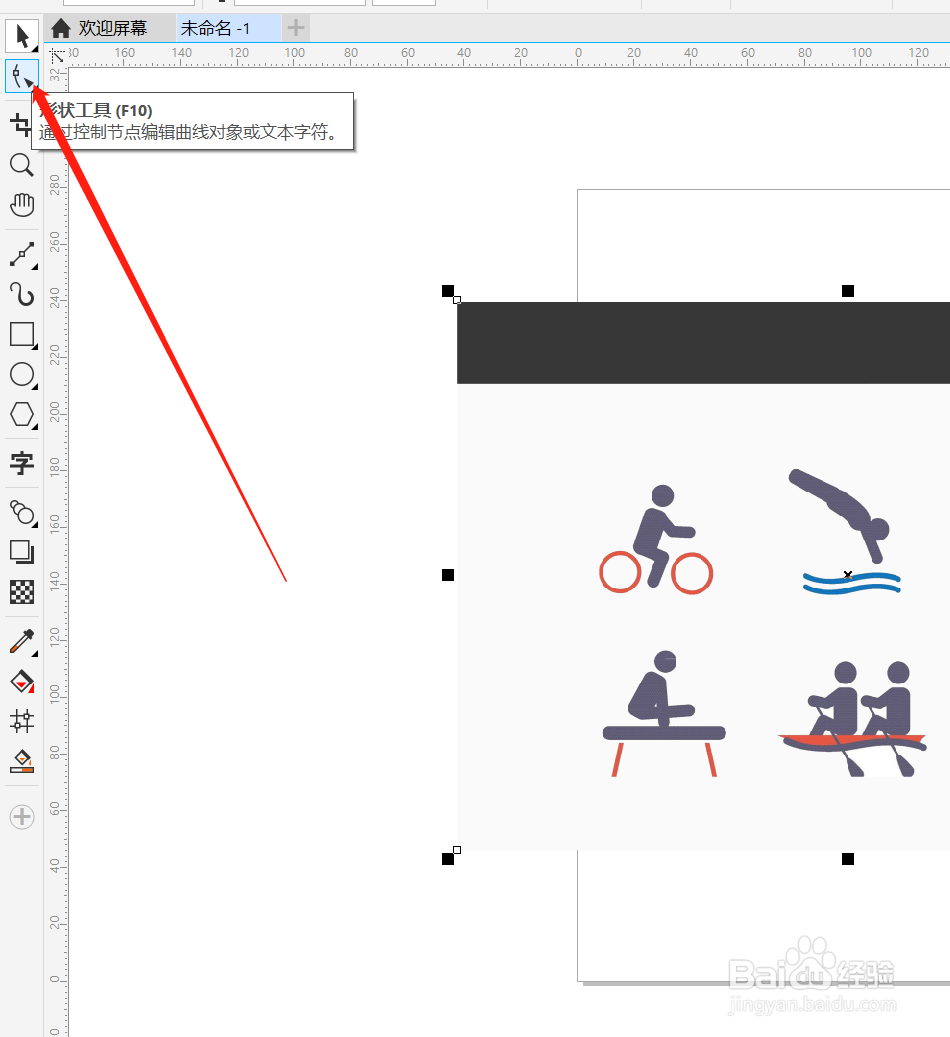Select the Pan hand tool

pyautogui.click(x=22, y=205)
